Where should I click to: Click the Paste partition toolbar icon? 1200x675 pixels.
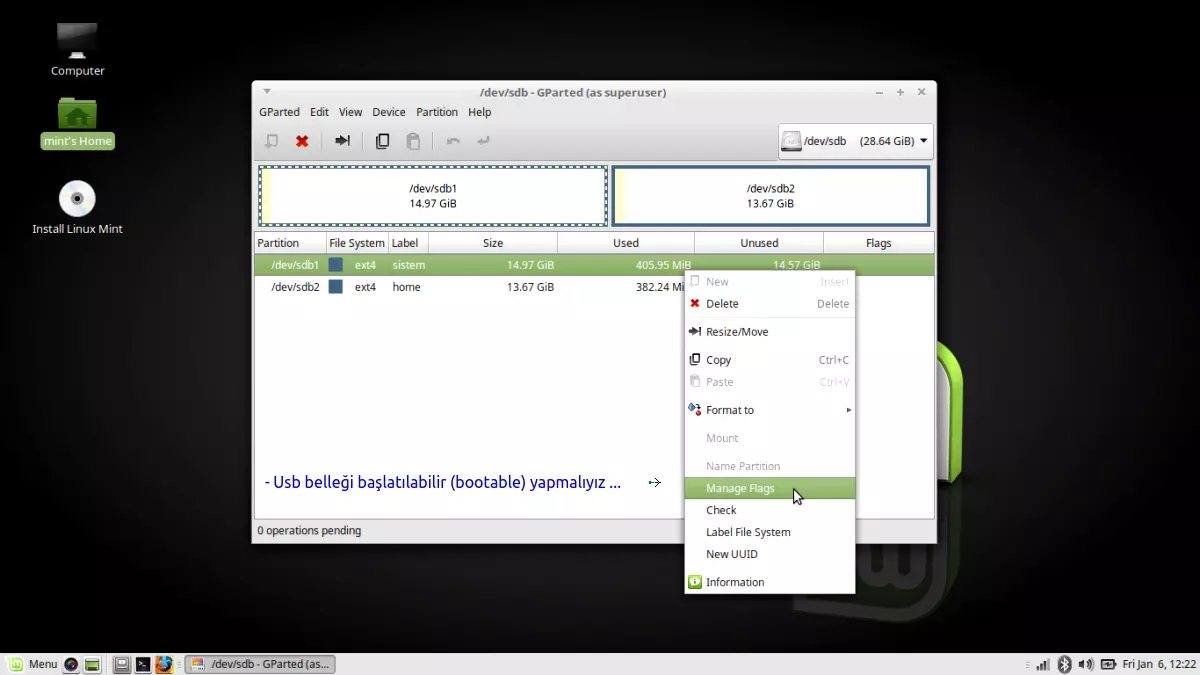tap(413, 141)
